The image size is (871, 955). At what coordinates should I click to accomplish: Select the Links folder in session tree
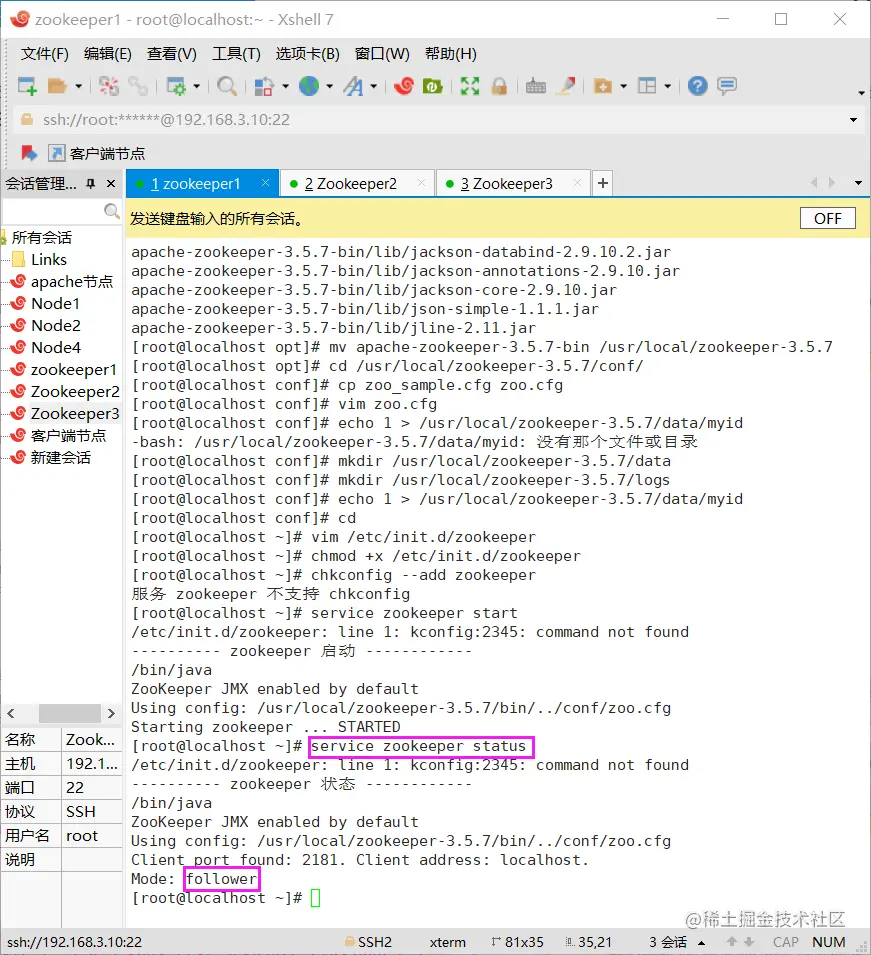point(49,259)
